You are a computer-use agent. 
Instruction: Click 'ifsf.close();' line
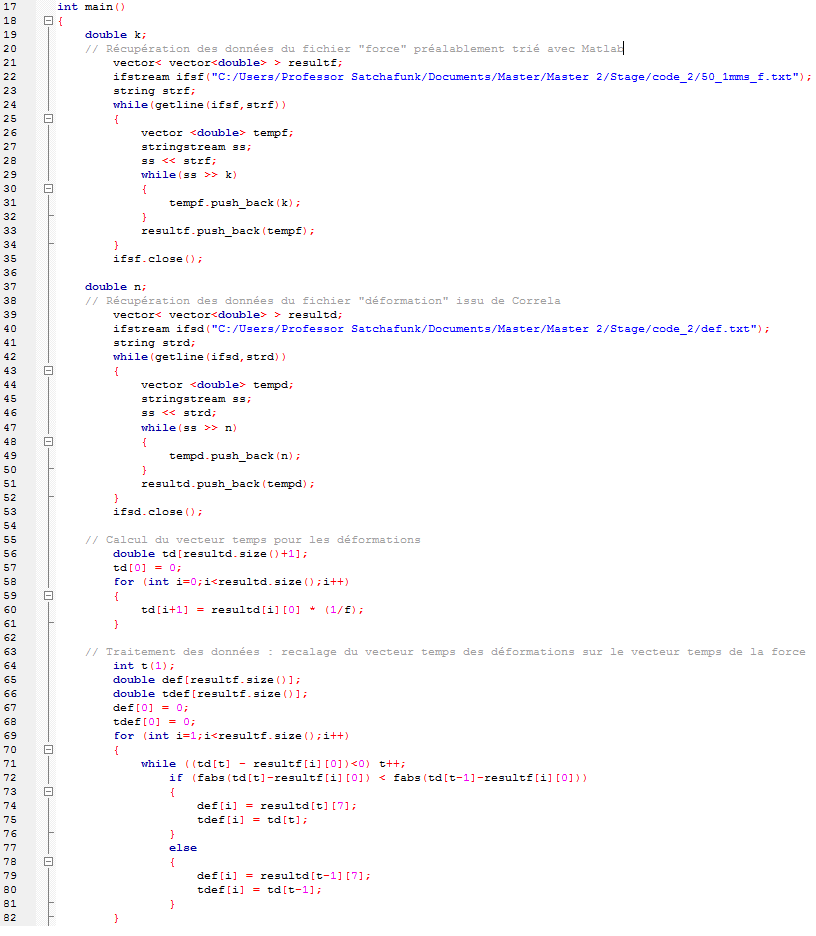pyautogui.click(x=158, y=259)
